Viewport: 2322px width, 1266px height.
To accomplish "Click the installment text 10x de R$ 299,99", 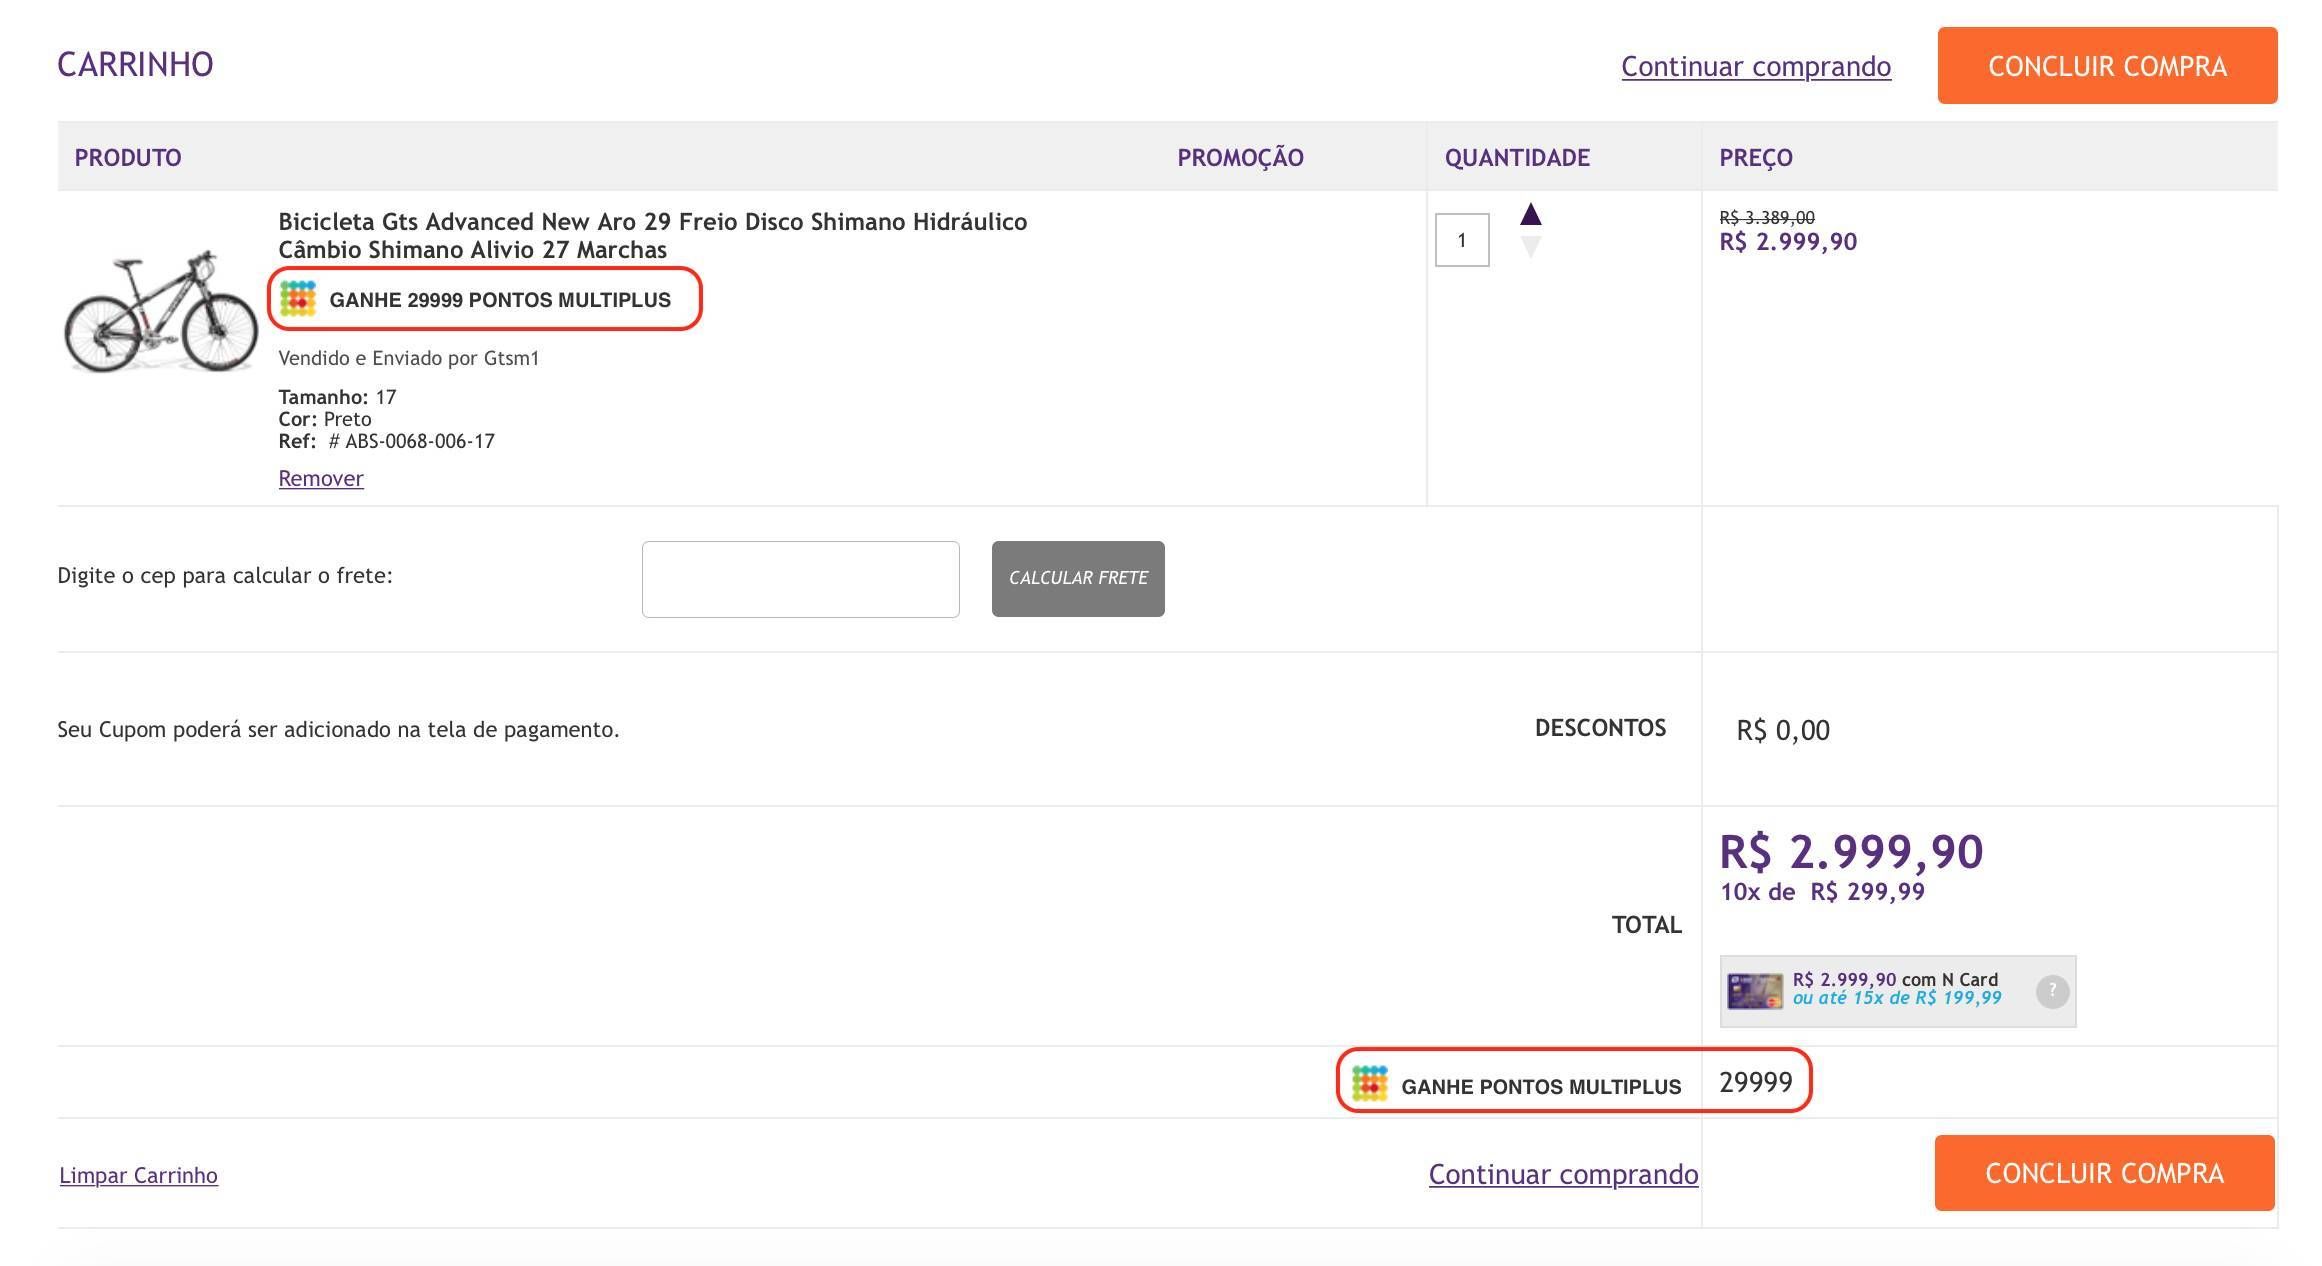I will click(x=1822, y=892).
